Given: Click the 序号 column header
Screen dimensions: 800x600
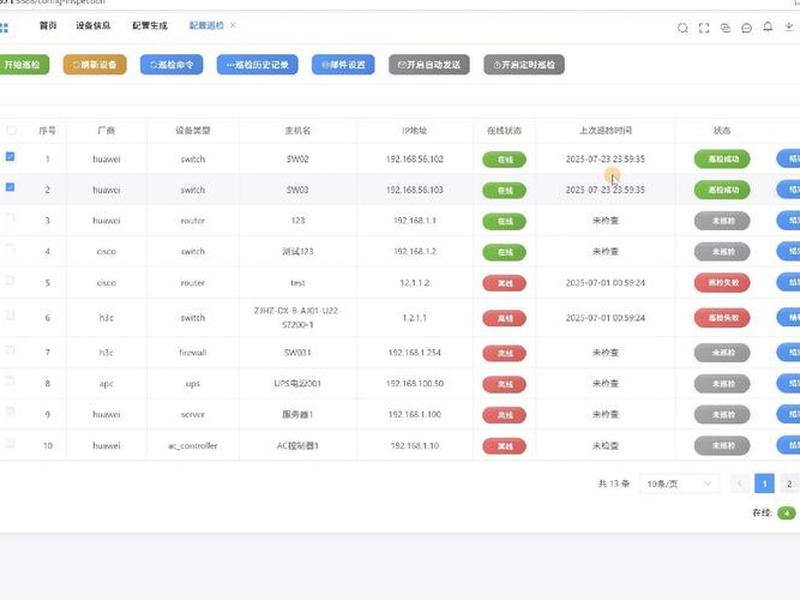Looking at the screenshot, I should pyautogui.click(x=47, y=131).
